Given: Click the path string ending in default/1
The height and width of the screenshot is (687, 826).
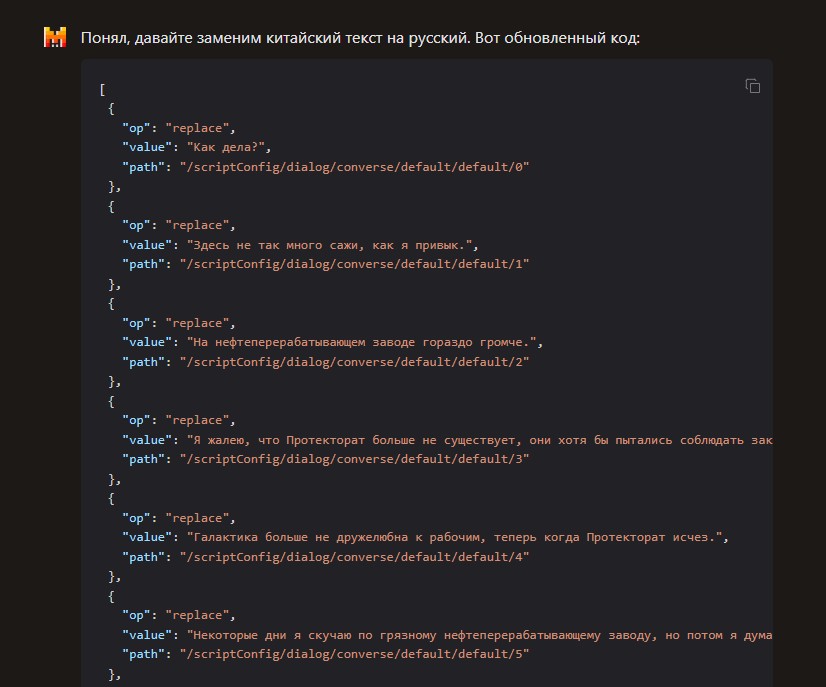Looking at the screenshot, I should point(354,264).
